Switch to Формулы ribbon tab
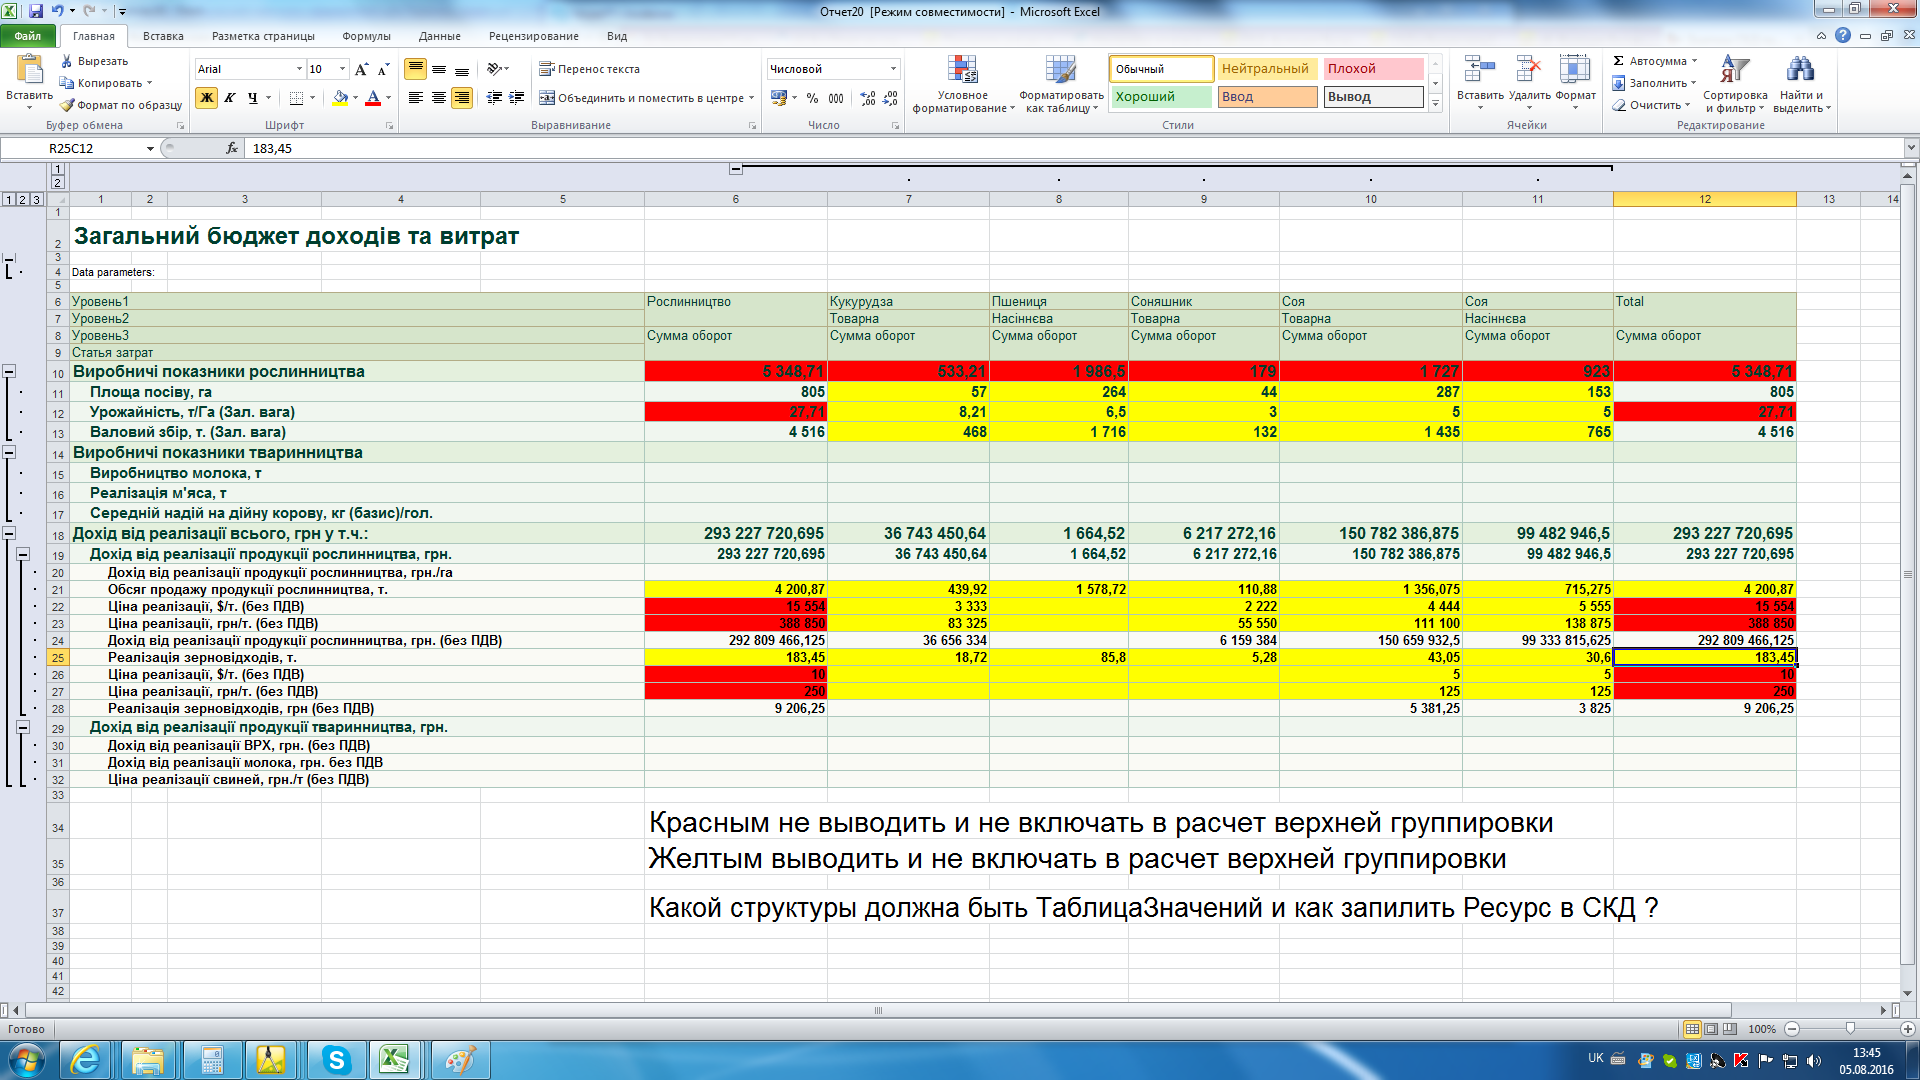 (366, 36)
